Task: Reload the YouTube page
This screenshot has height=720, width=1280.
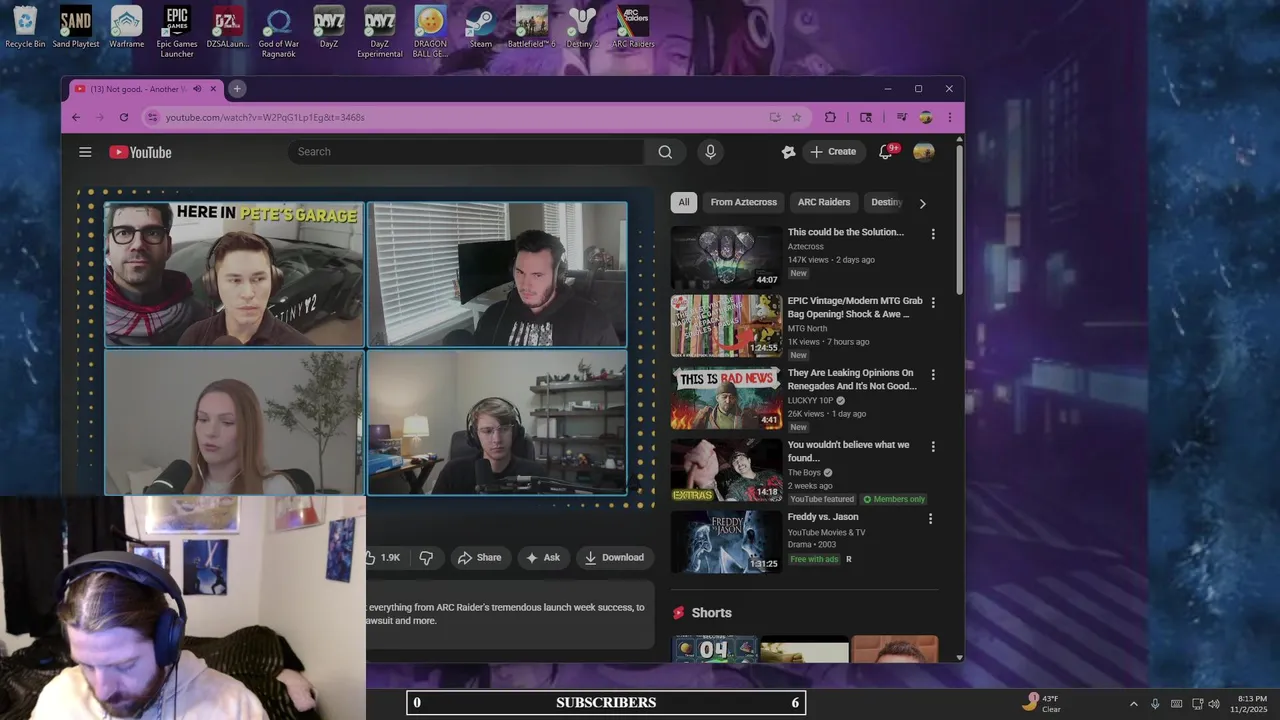Action: 124,117
